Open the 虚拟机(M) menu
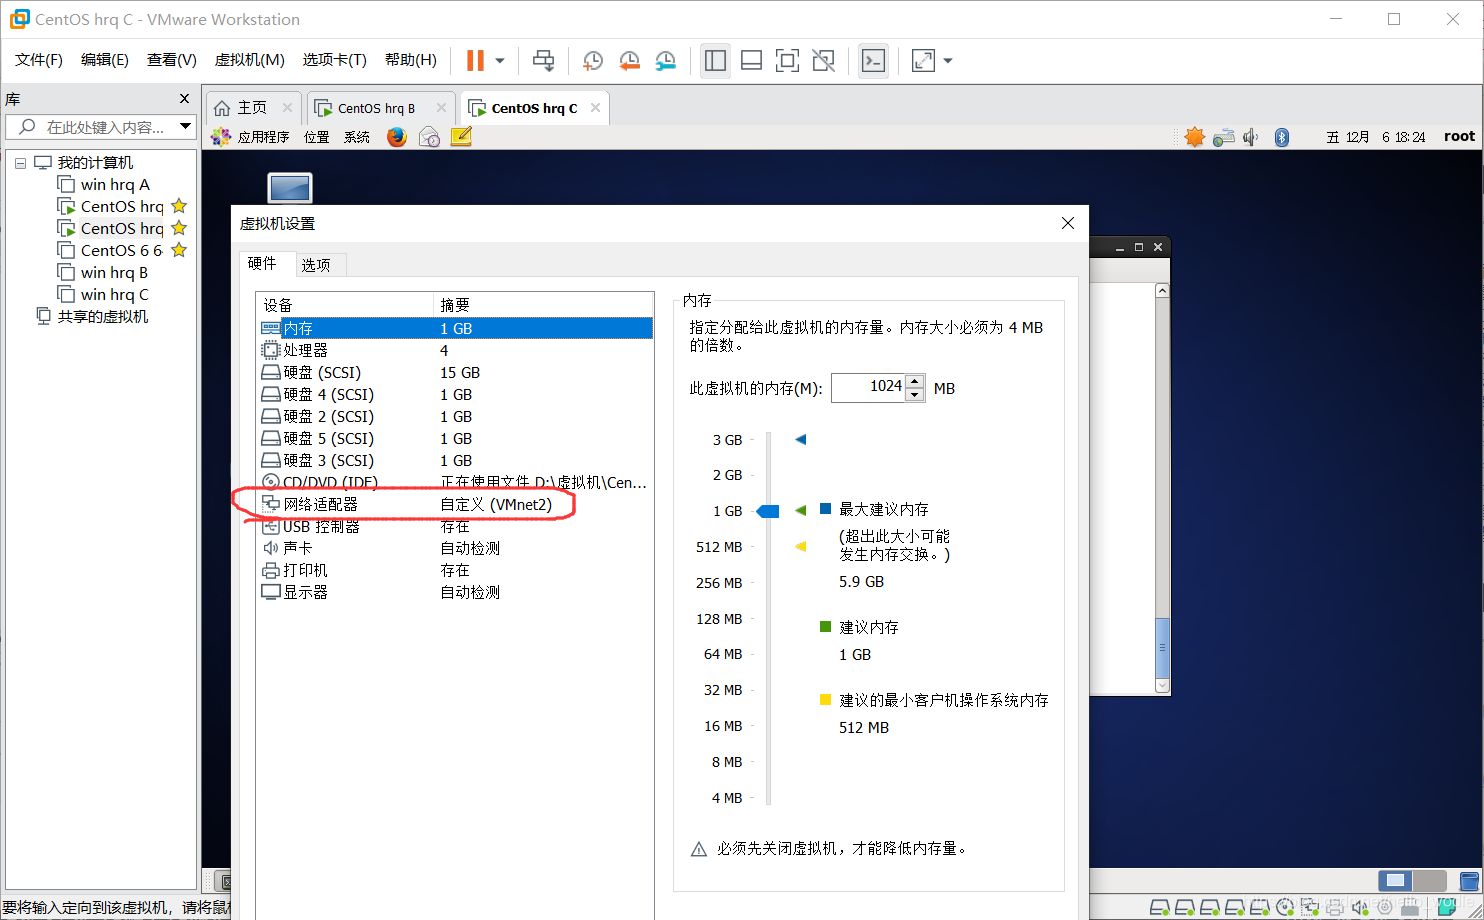The width and height of the screenshot is (1484, 920). coord(250,60)
